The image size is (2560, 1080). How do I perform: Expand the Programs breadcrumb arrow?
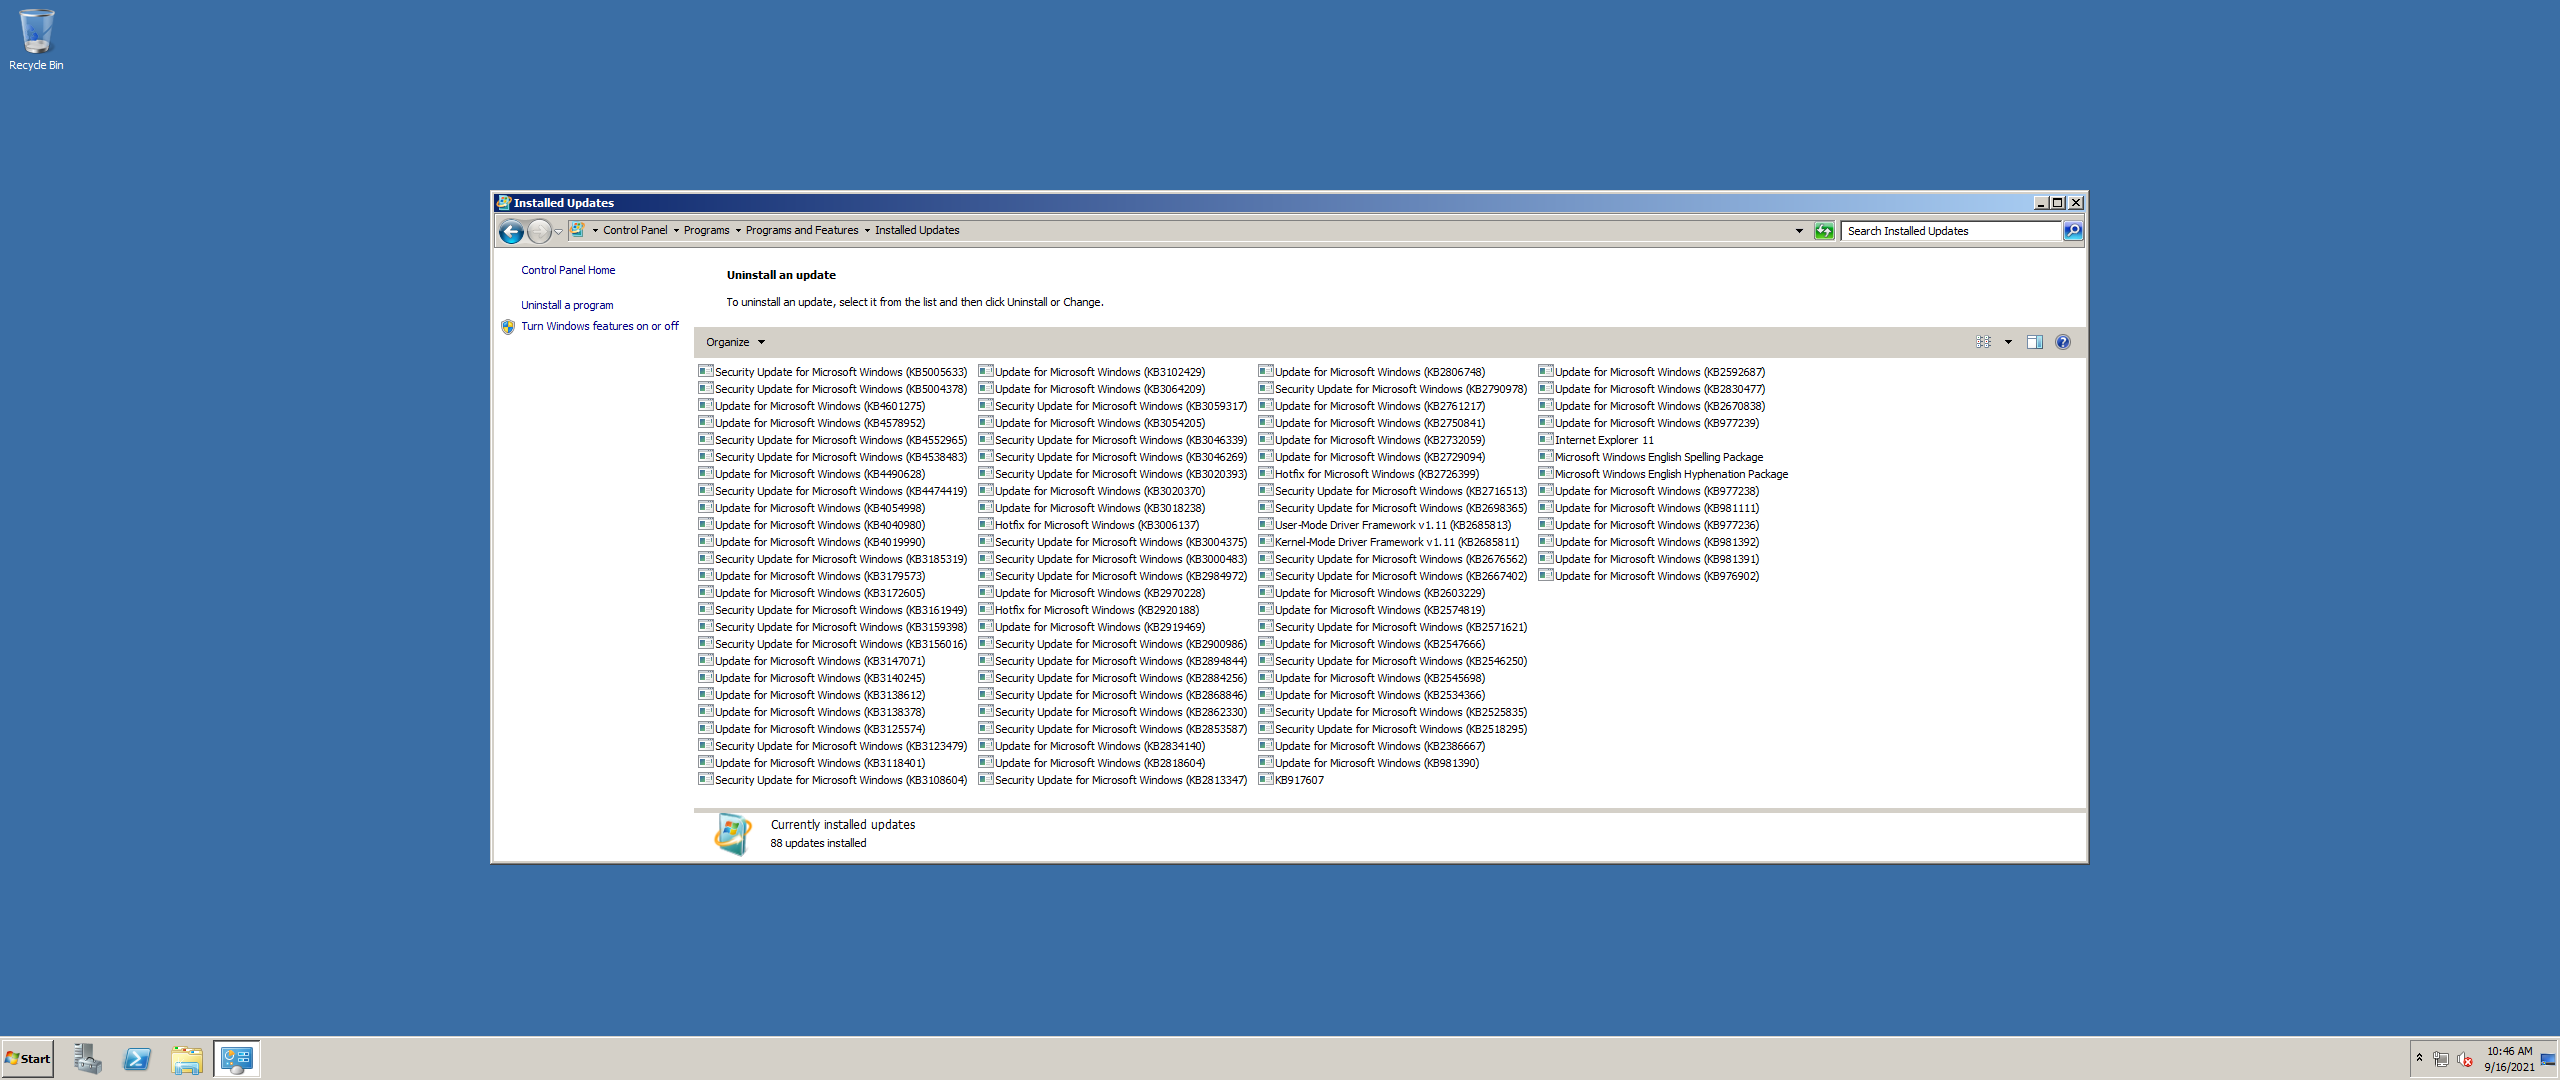(738, 231)
